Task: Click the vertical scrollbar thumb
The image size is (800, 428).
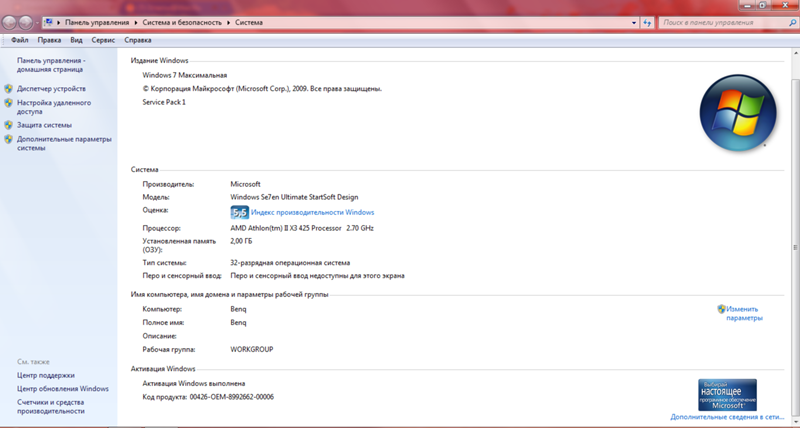Action: click(795, 247)
